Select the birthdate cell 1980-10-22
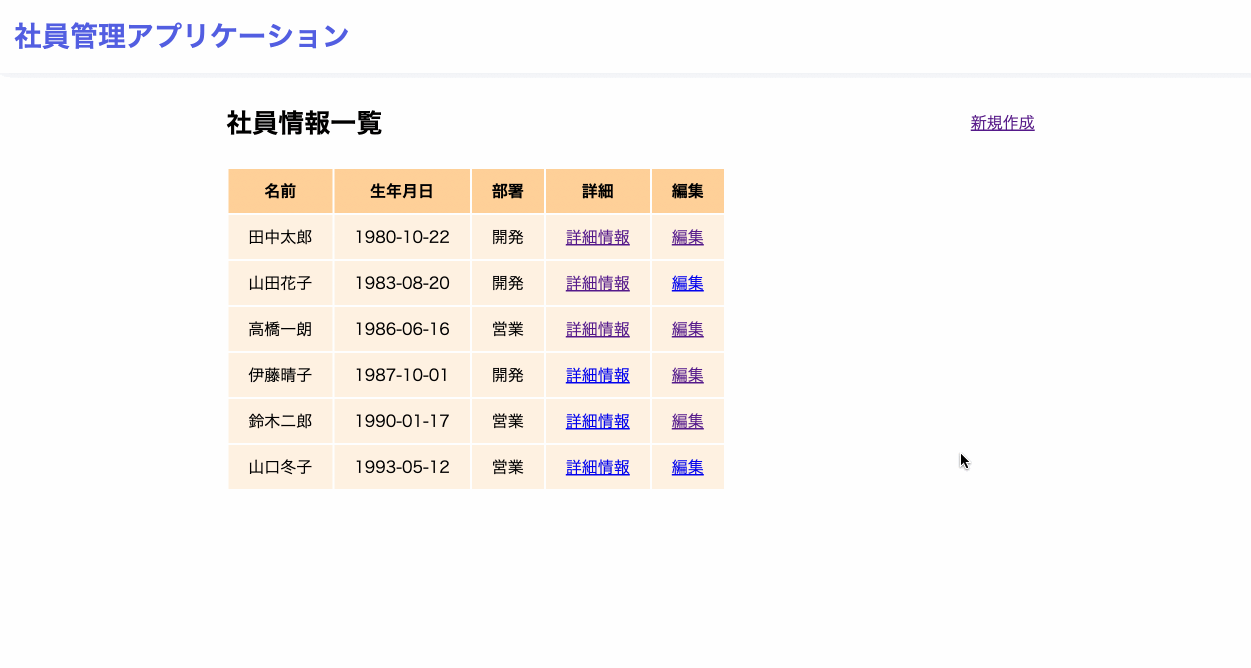This screenshot has width=1251, height=668. 402,237
